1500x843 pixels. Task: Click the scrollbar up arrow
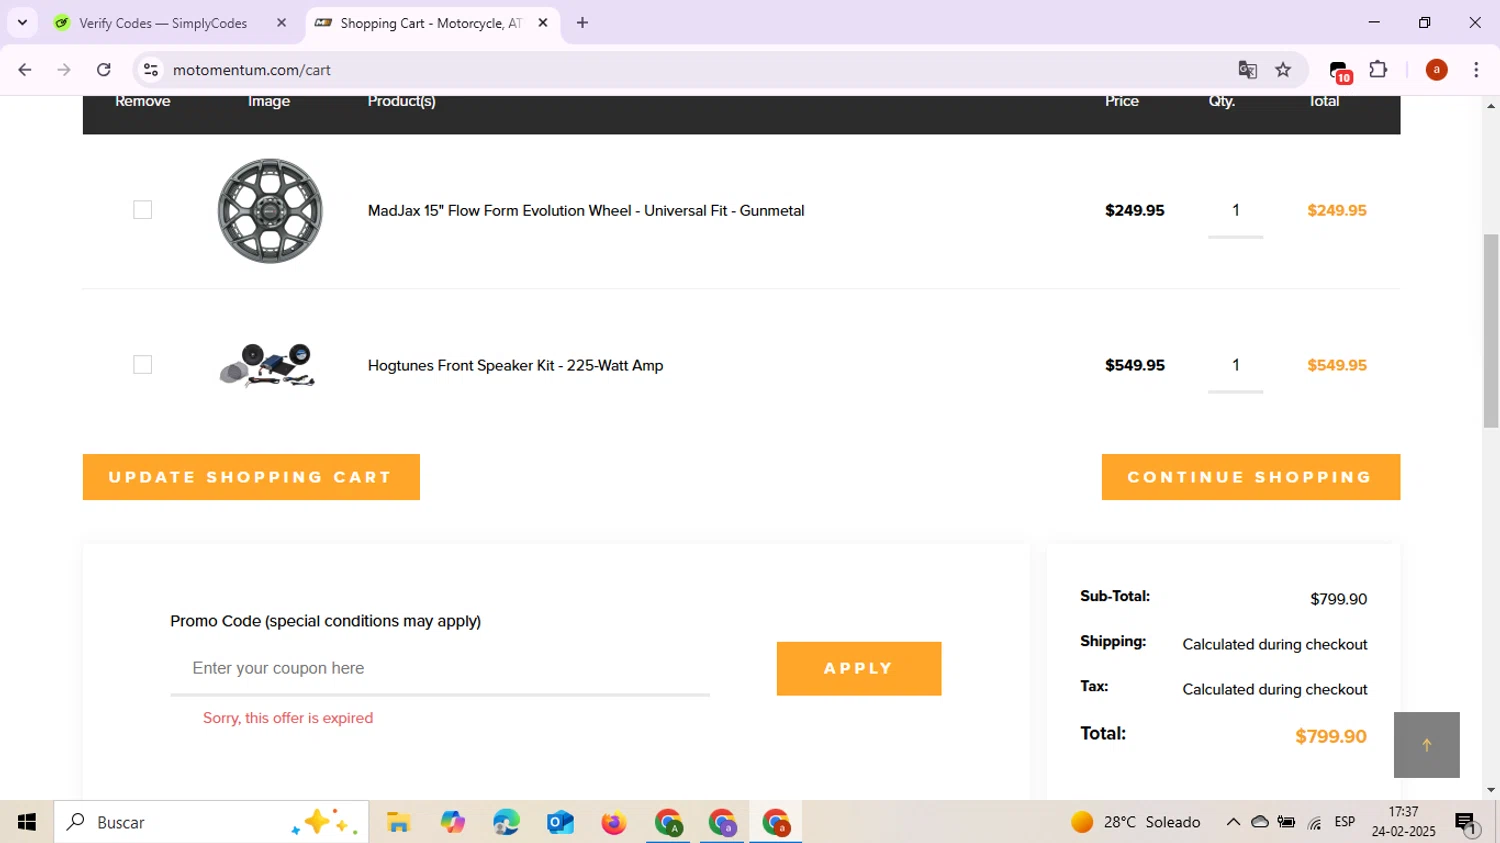coord(1491,105)
